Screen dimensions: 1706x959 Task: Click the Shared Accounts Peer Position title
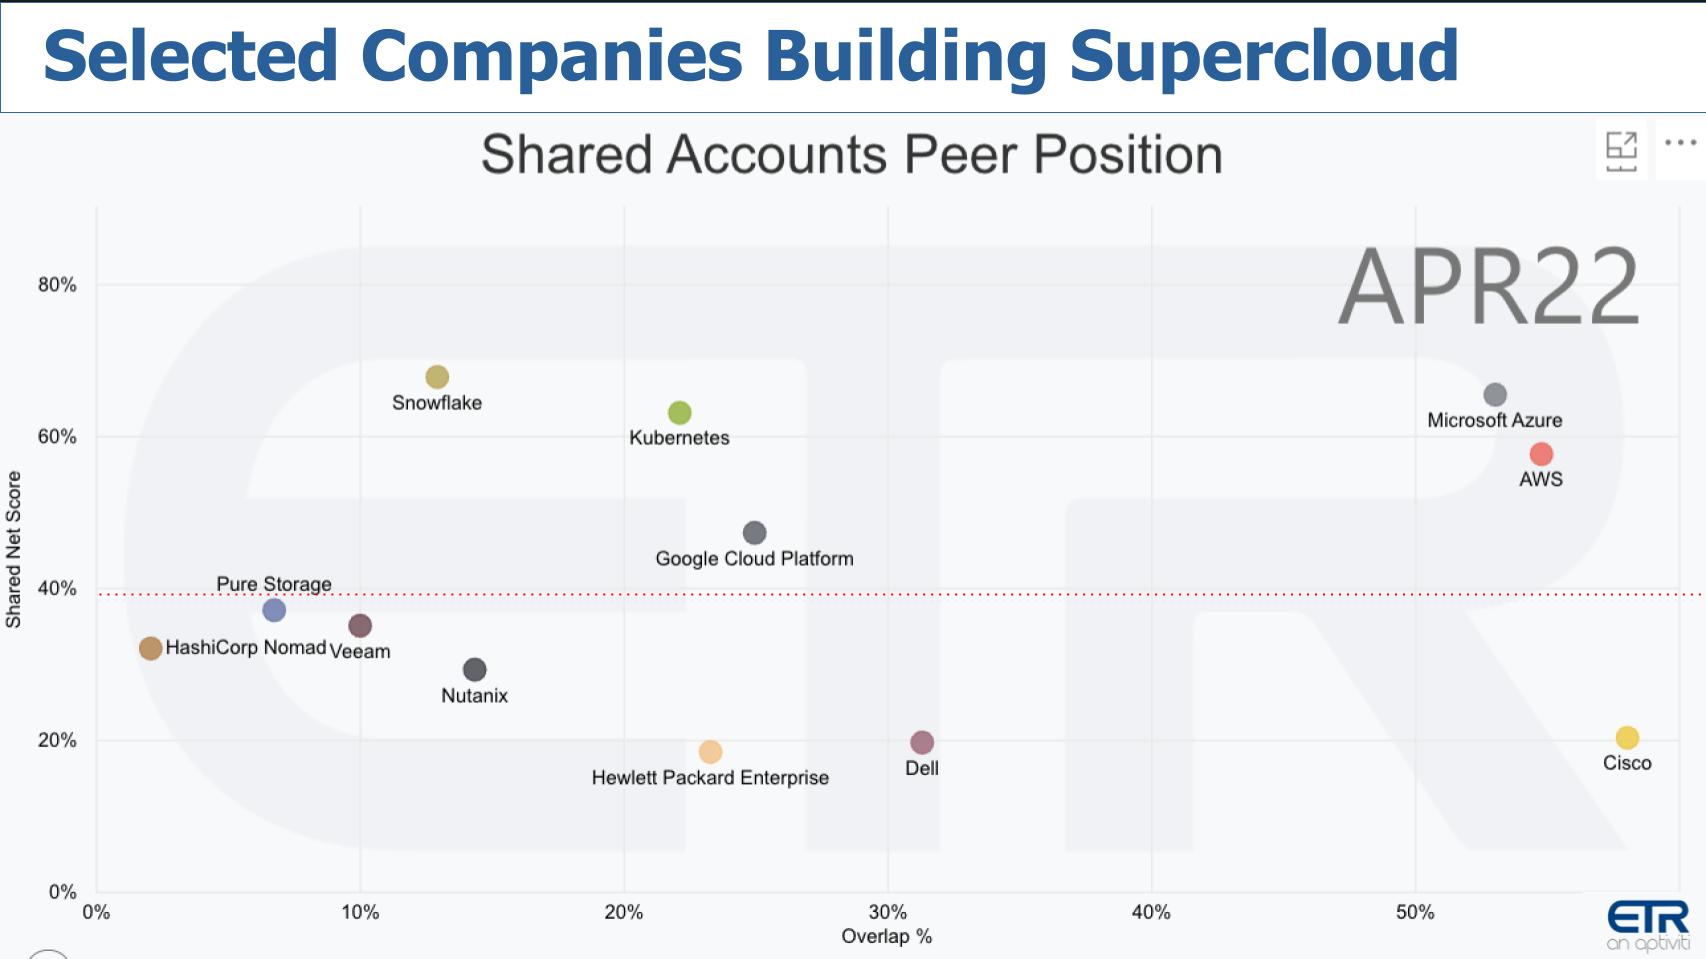pos(851,155)
